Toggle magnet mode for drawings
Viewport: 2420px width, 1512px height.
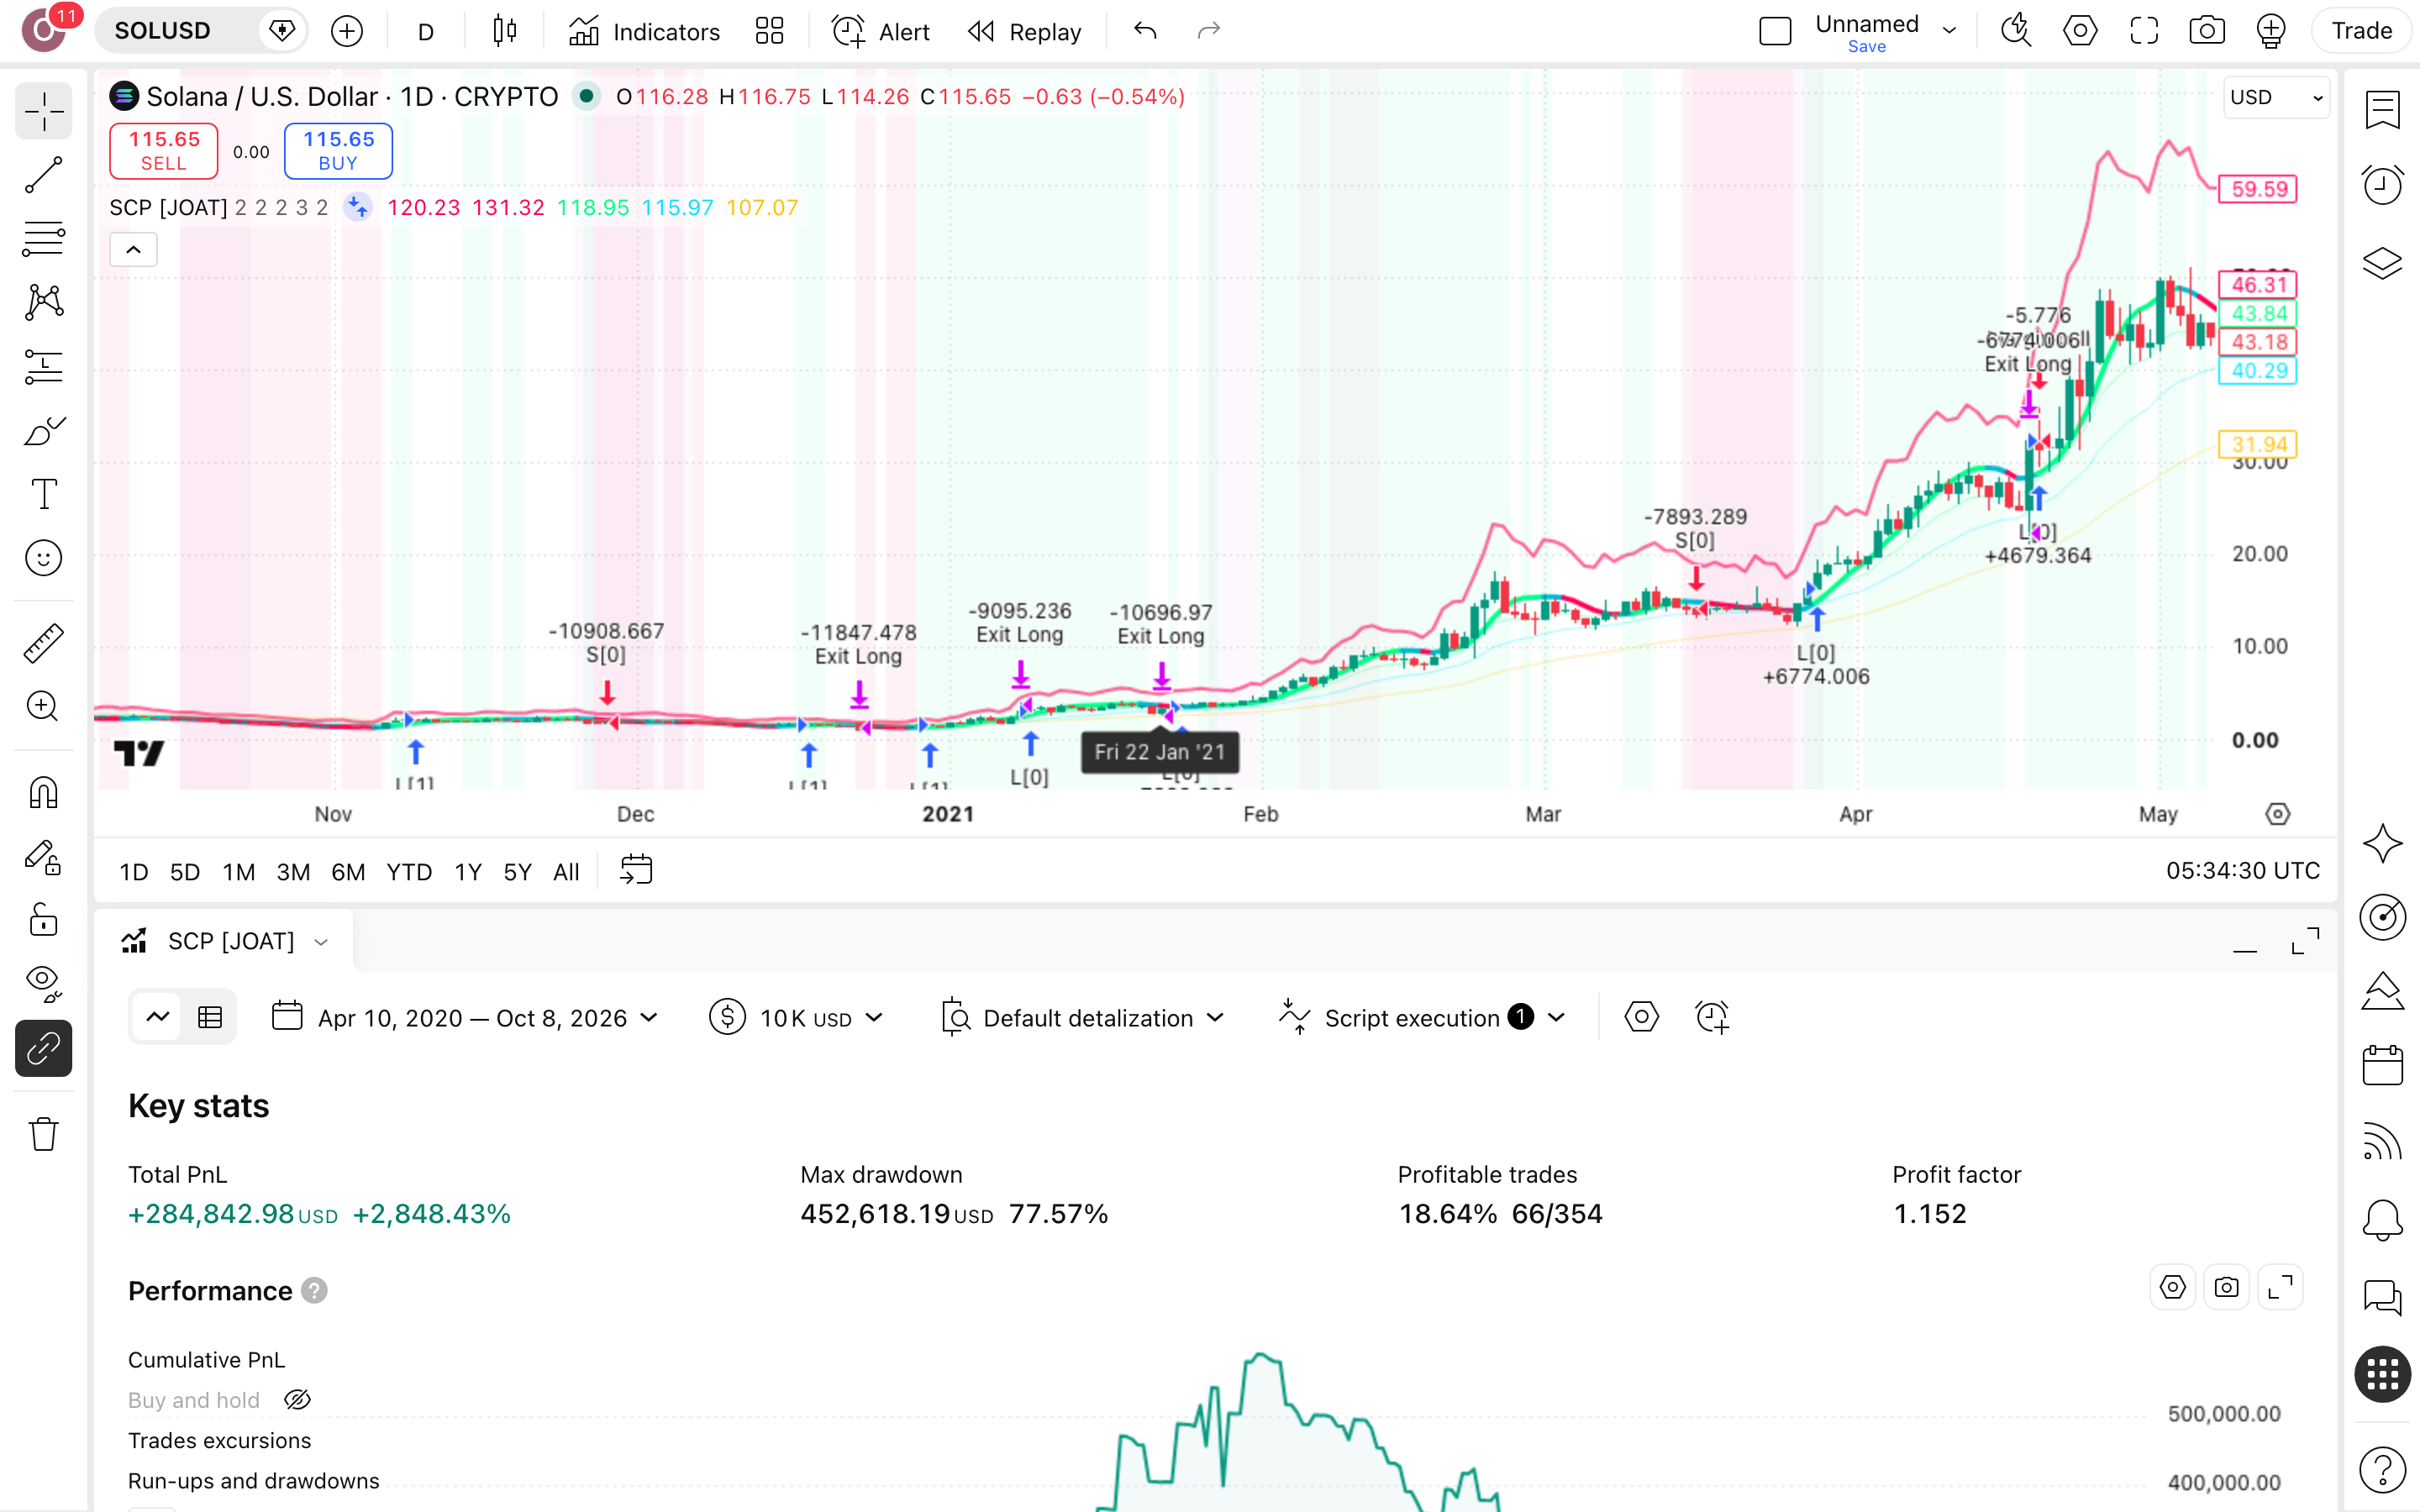[44, 792]
